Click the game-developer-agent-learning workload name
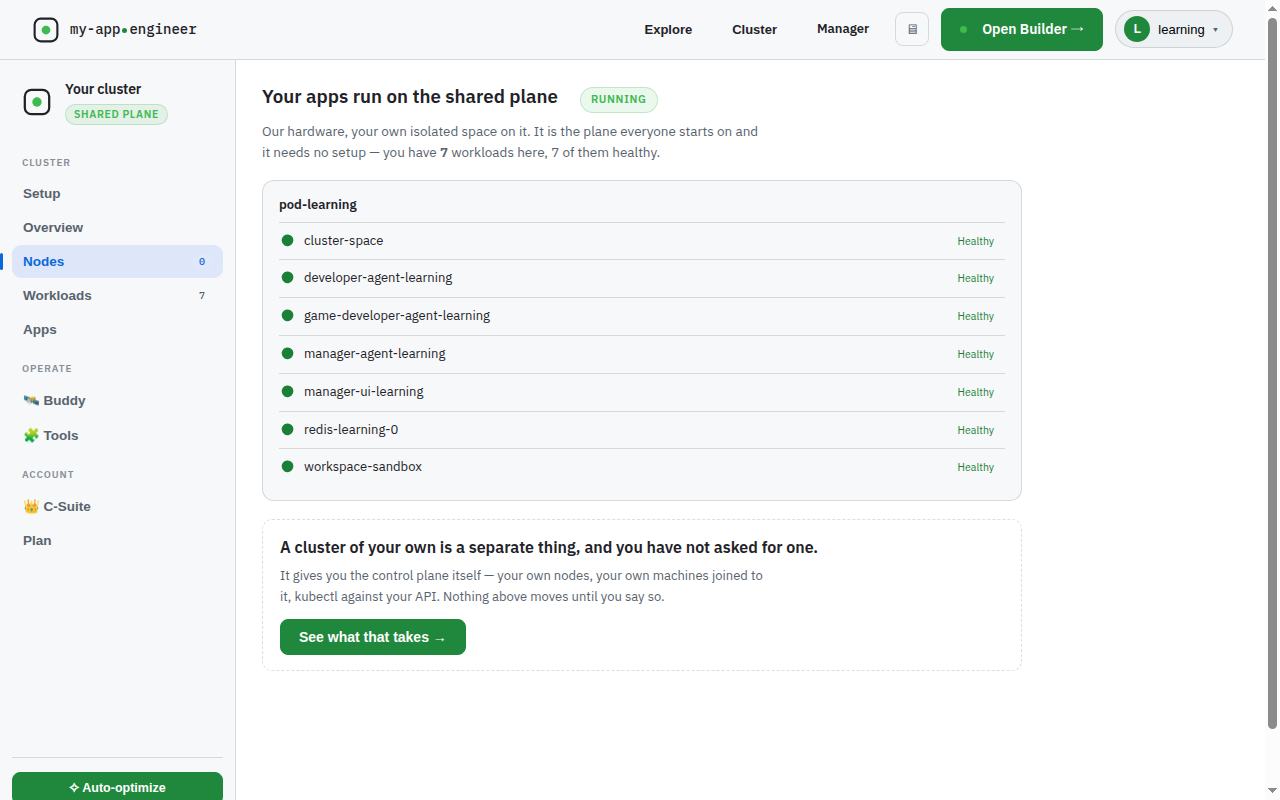The height and width of the screenshot is (800, 1280). coord(397,315)
